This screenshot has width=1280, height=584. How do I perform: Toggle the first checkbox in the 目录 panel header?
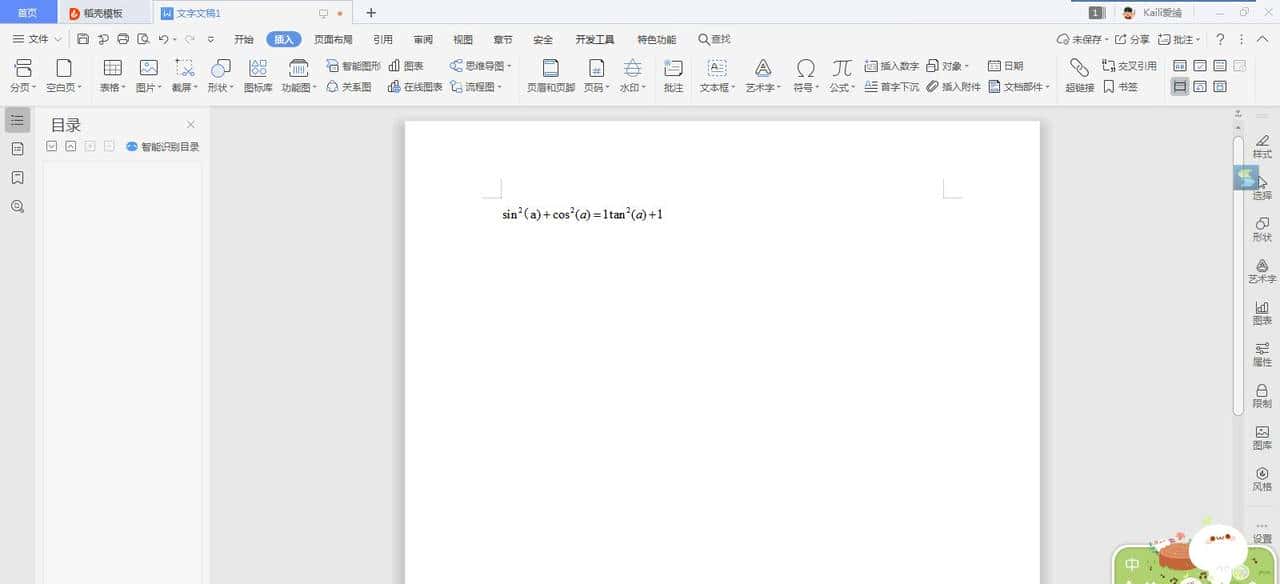pyautogui.click(x=51, y=145)
